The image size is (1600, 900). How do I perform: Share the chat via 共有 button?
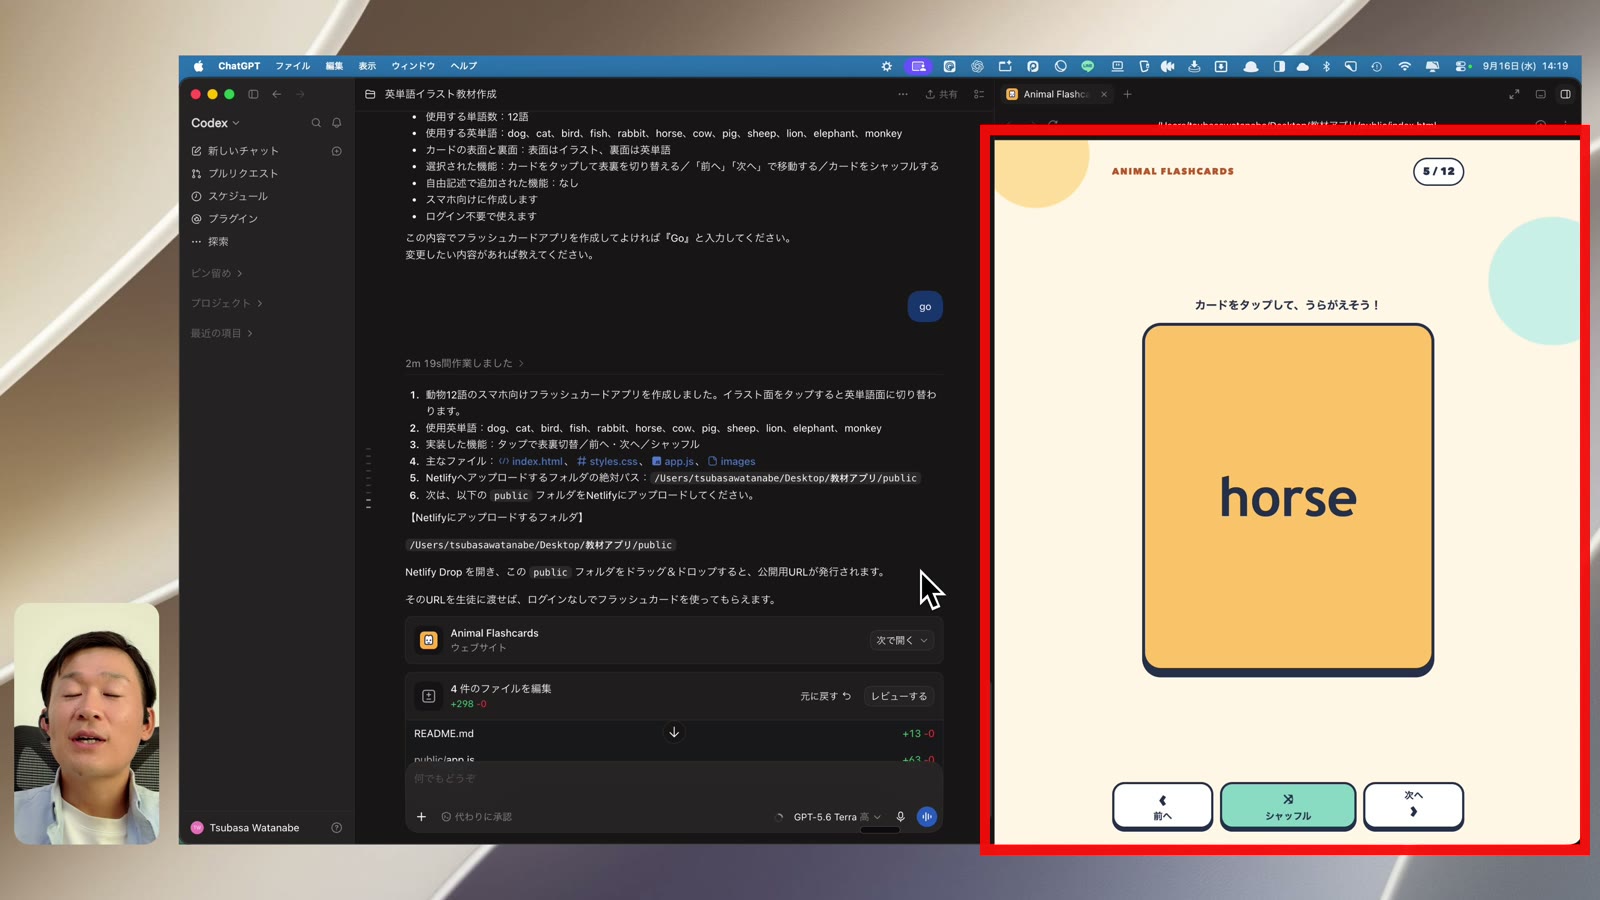941,94
